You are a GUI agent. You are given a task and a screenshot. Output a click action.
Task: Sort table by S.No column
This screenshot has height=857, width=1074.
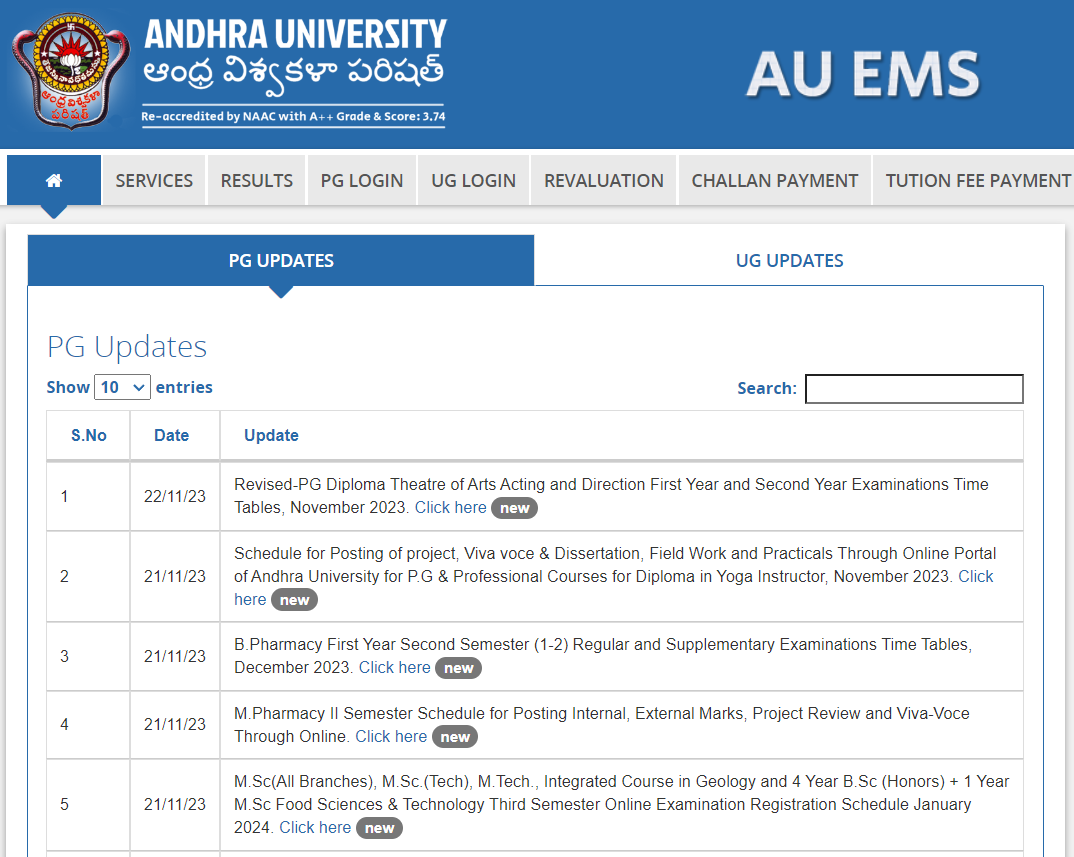88,435
